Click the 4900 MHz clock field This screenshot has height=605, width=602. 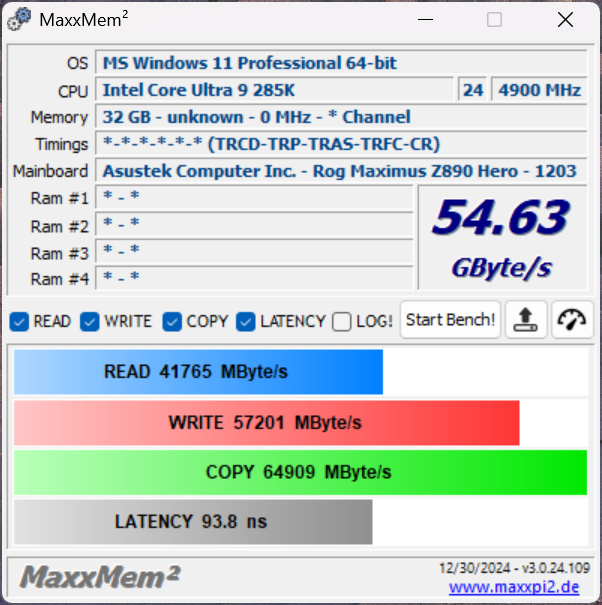coord(539,90)
